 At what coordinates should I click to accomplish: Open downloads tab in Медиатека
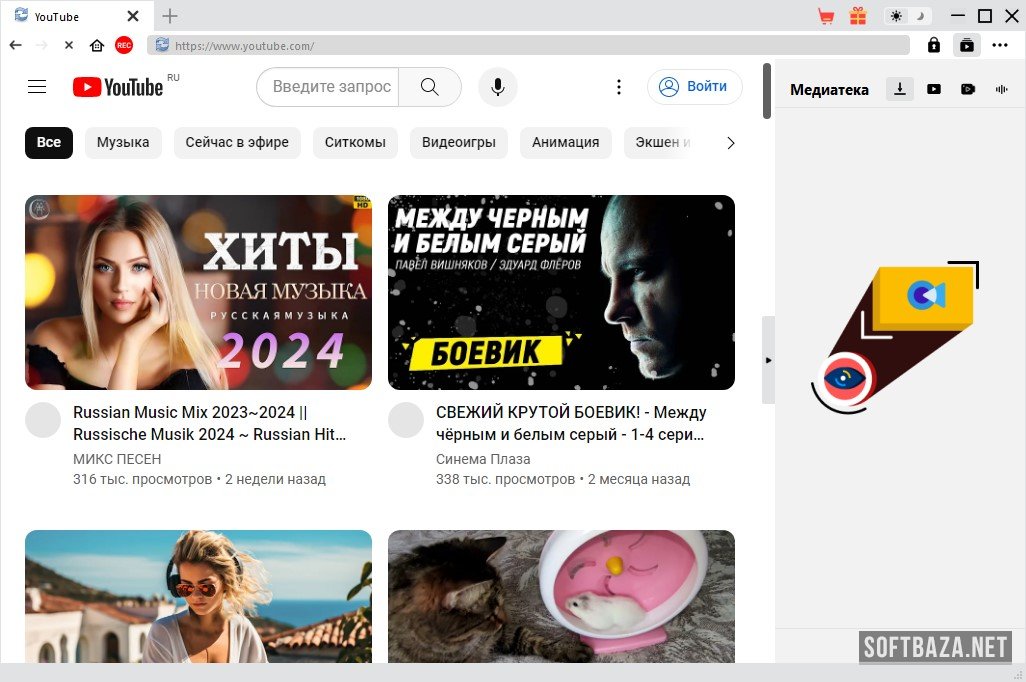[x=900, y=89]
